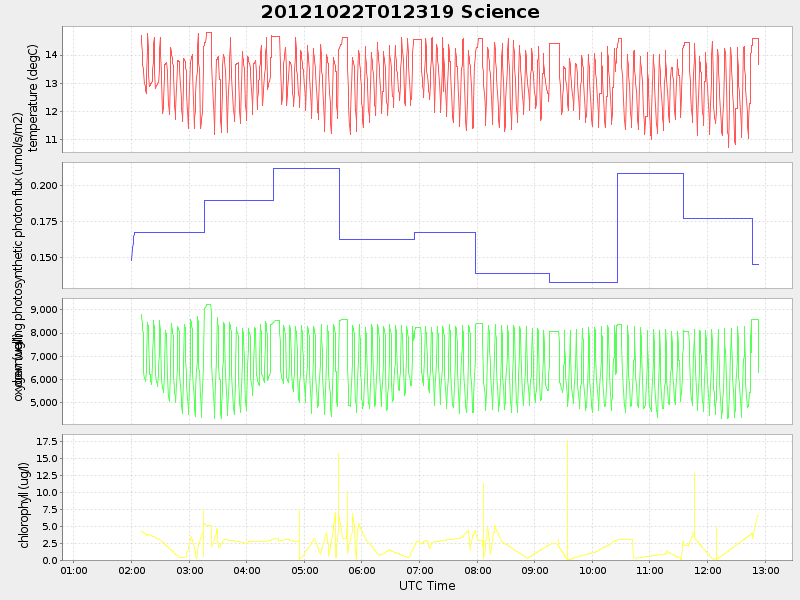Click temperature tick value 13
800x600 pixels.
[x=52, y=83]
